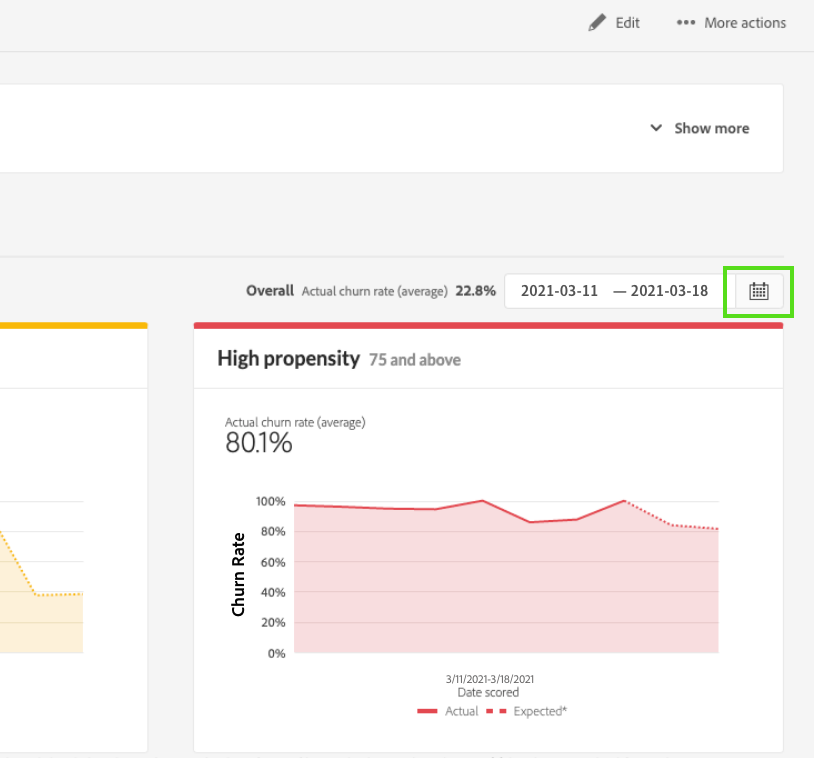
Task: Click the three-dot More actions icon
Action: [x=686, y=23]
